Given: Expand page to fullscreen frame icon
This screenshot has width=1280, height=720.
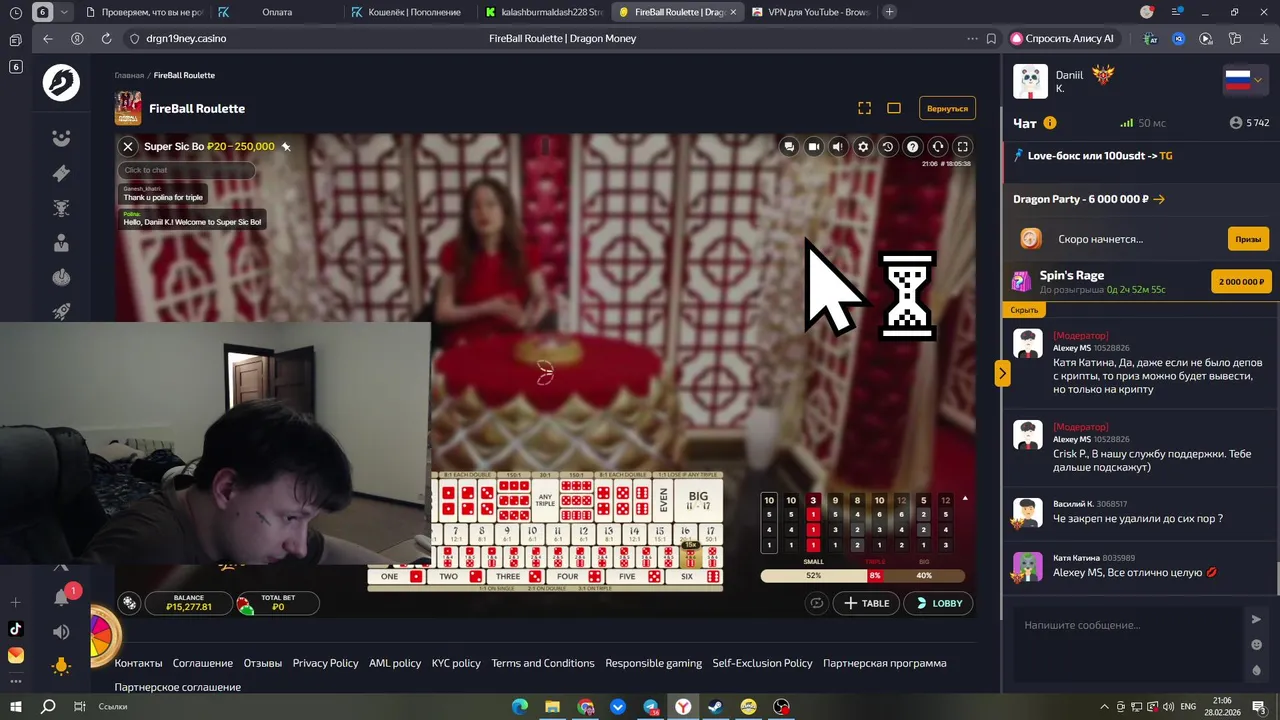Looking at the screenshot, I should pyautogui.click(x=865, y=108).
